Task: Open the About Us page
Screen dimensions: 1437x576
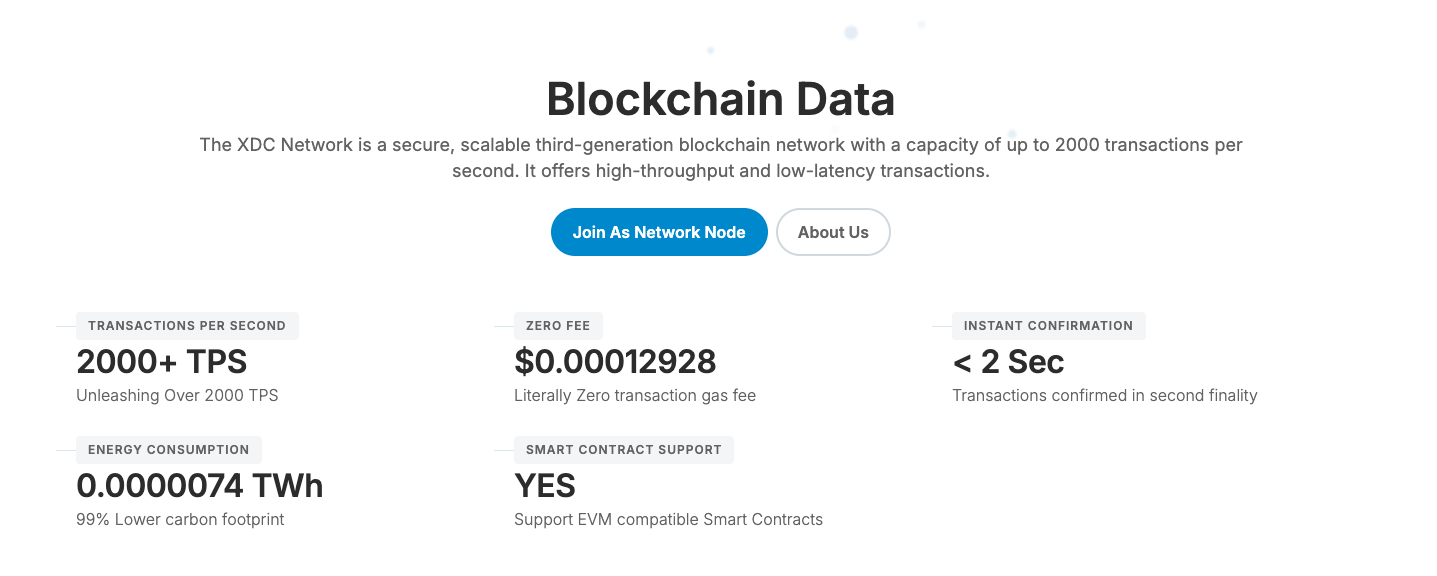Action: [x=833, y=232]
